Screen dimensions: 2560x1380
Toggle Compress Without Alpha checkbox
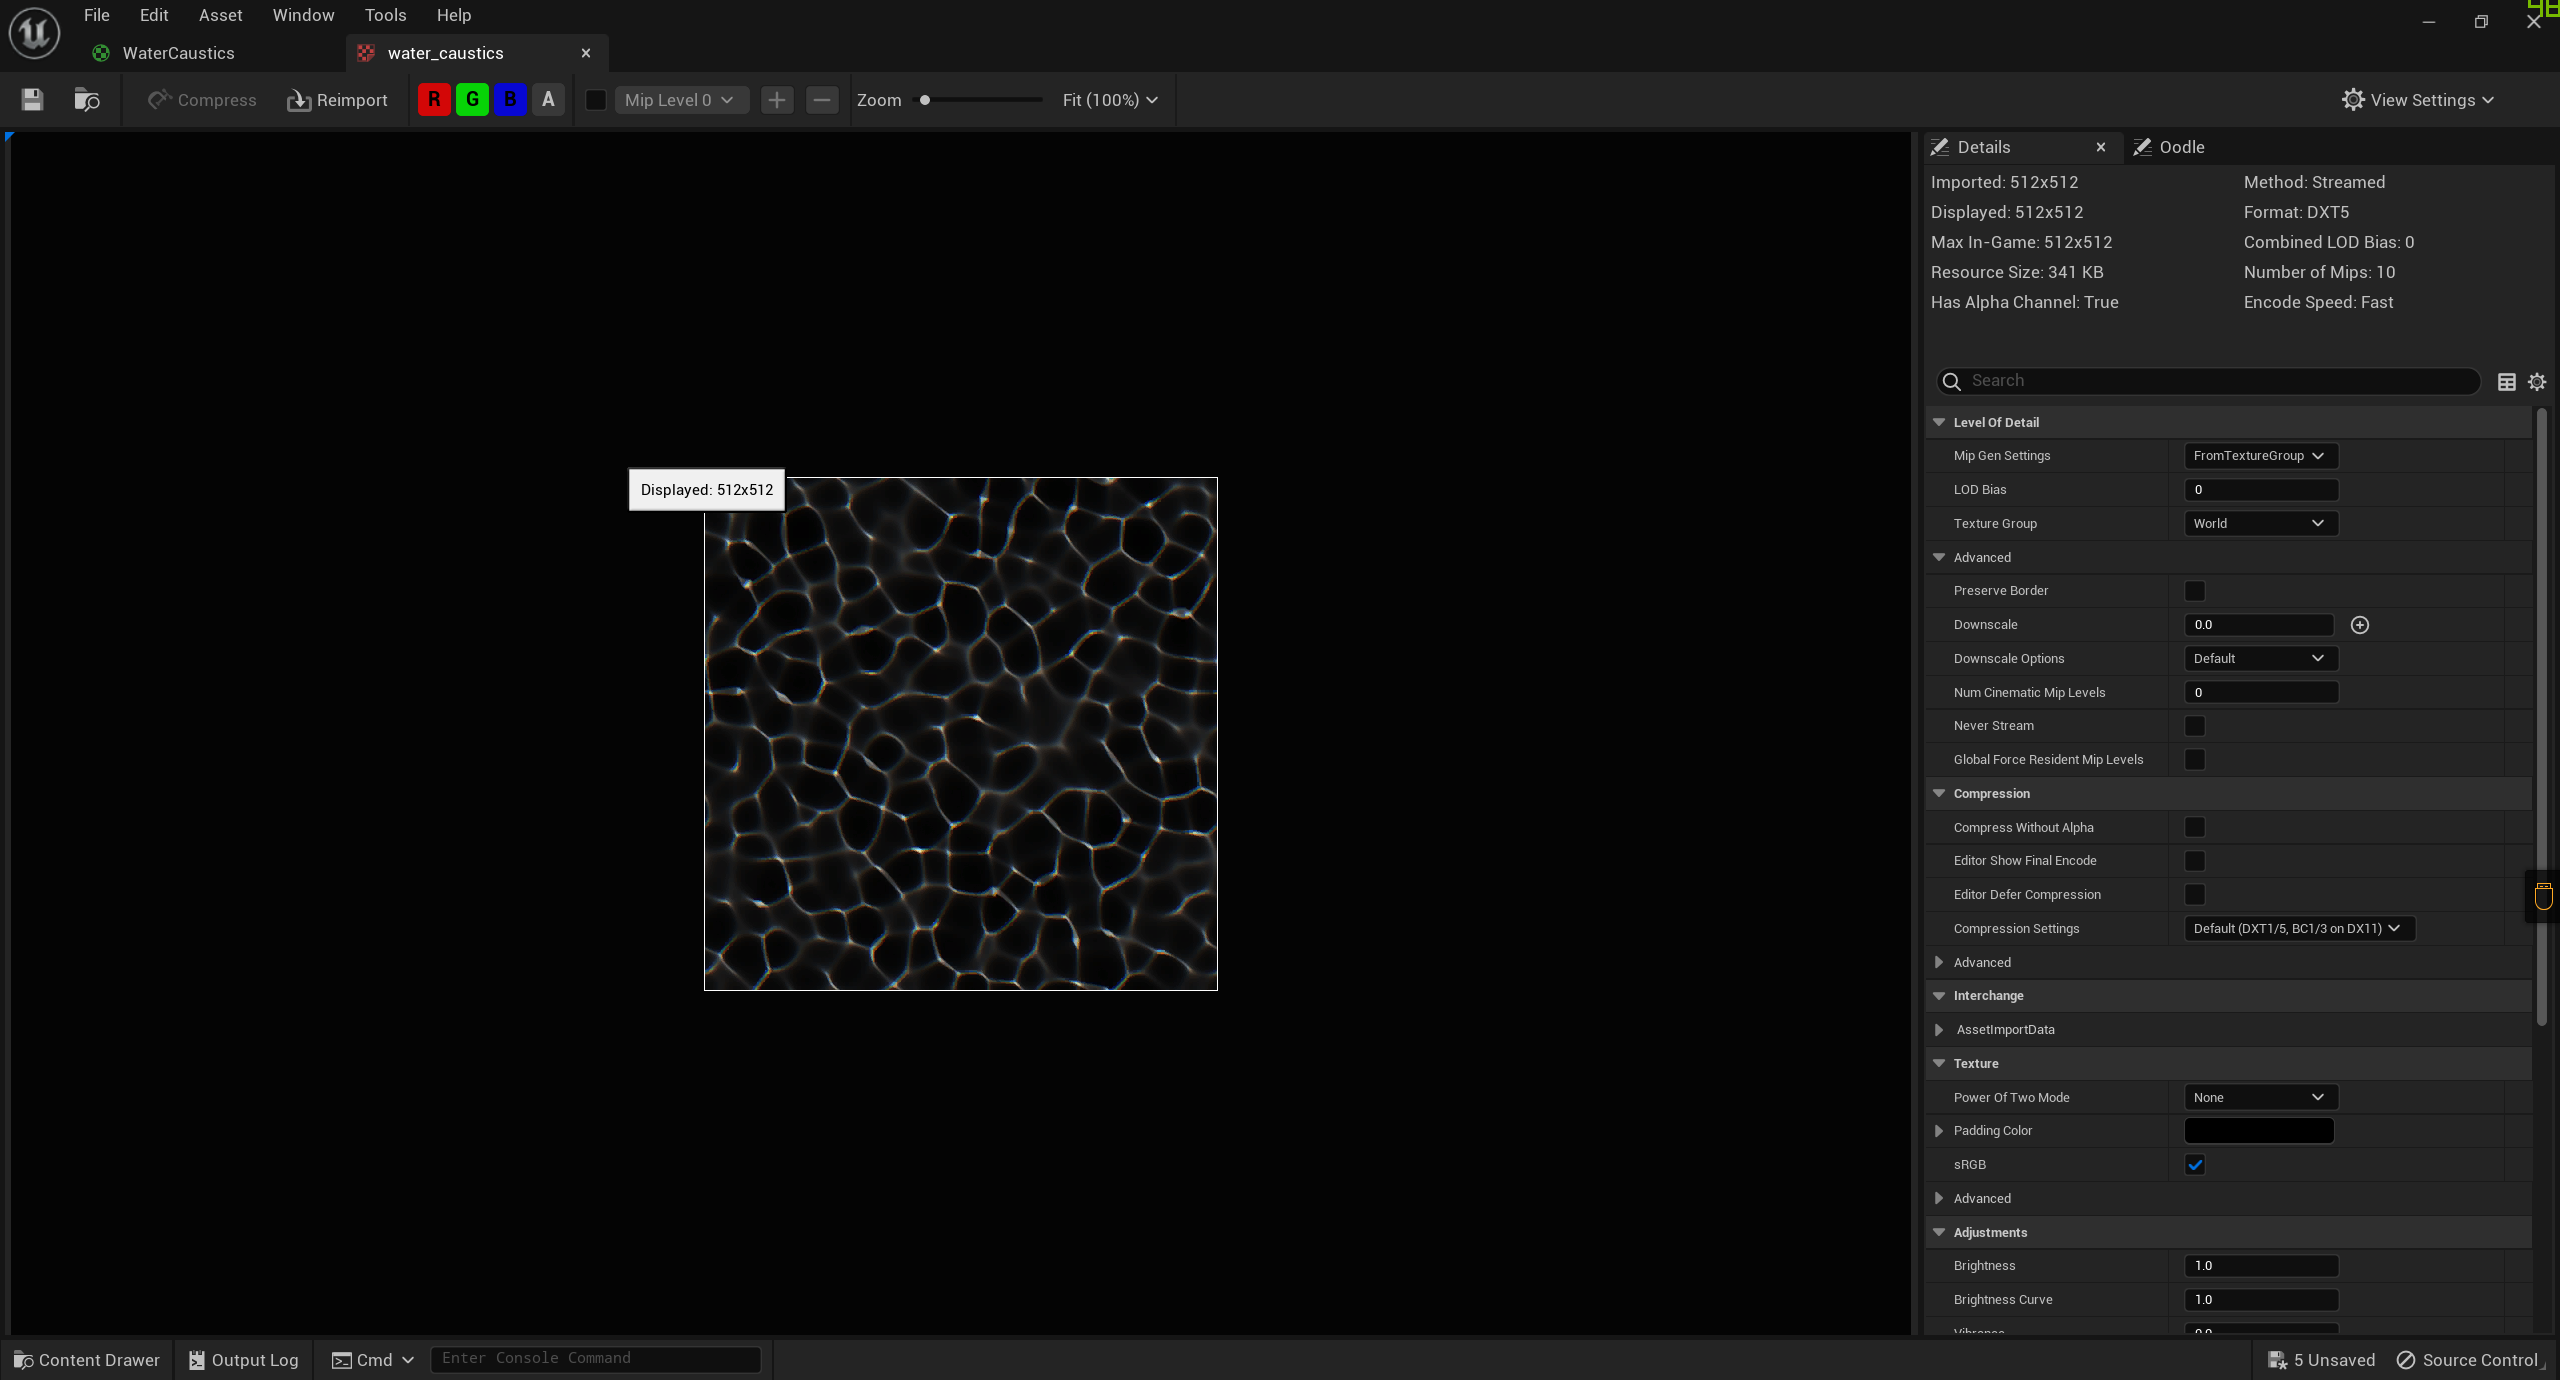point(2194,828)
